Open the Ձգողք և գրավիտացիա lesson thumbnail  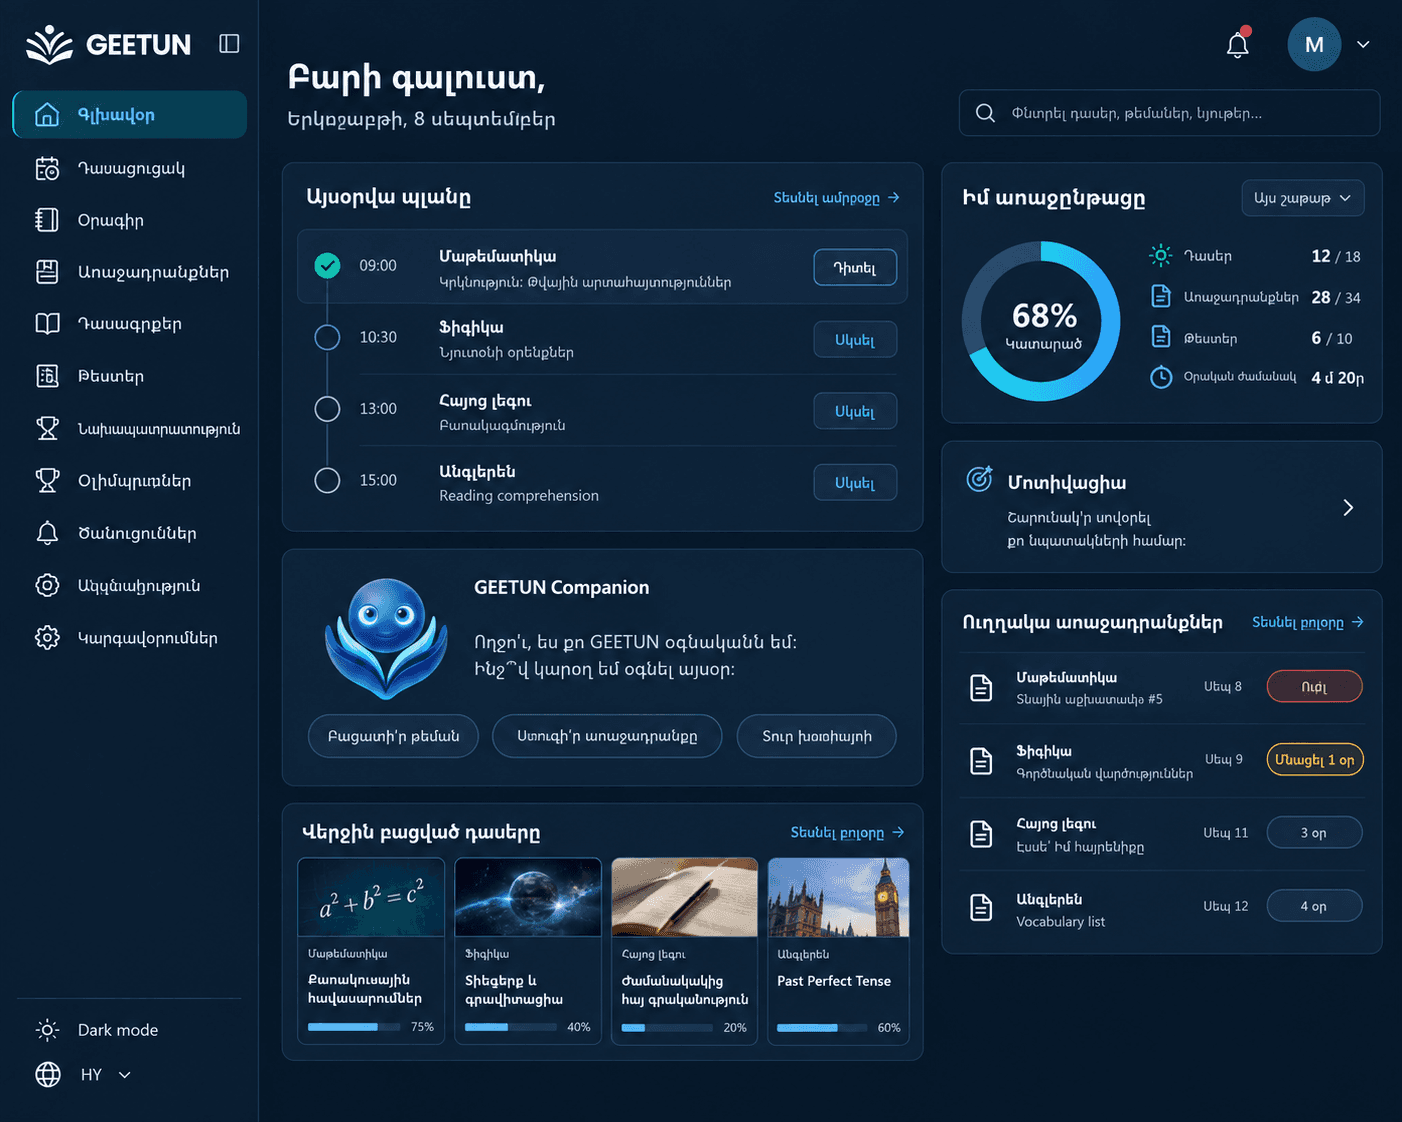(x=528, y=897)
